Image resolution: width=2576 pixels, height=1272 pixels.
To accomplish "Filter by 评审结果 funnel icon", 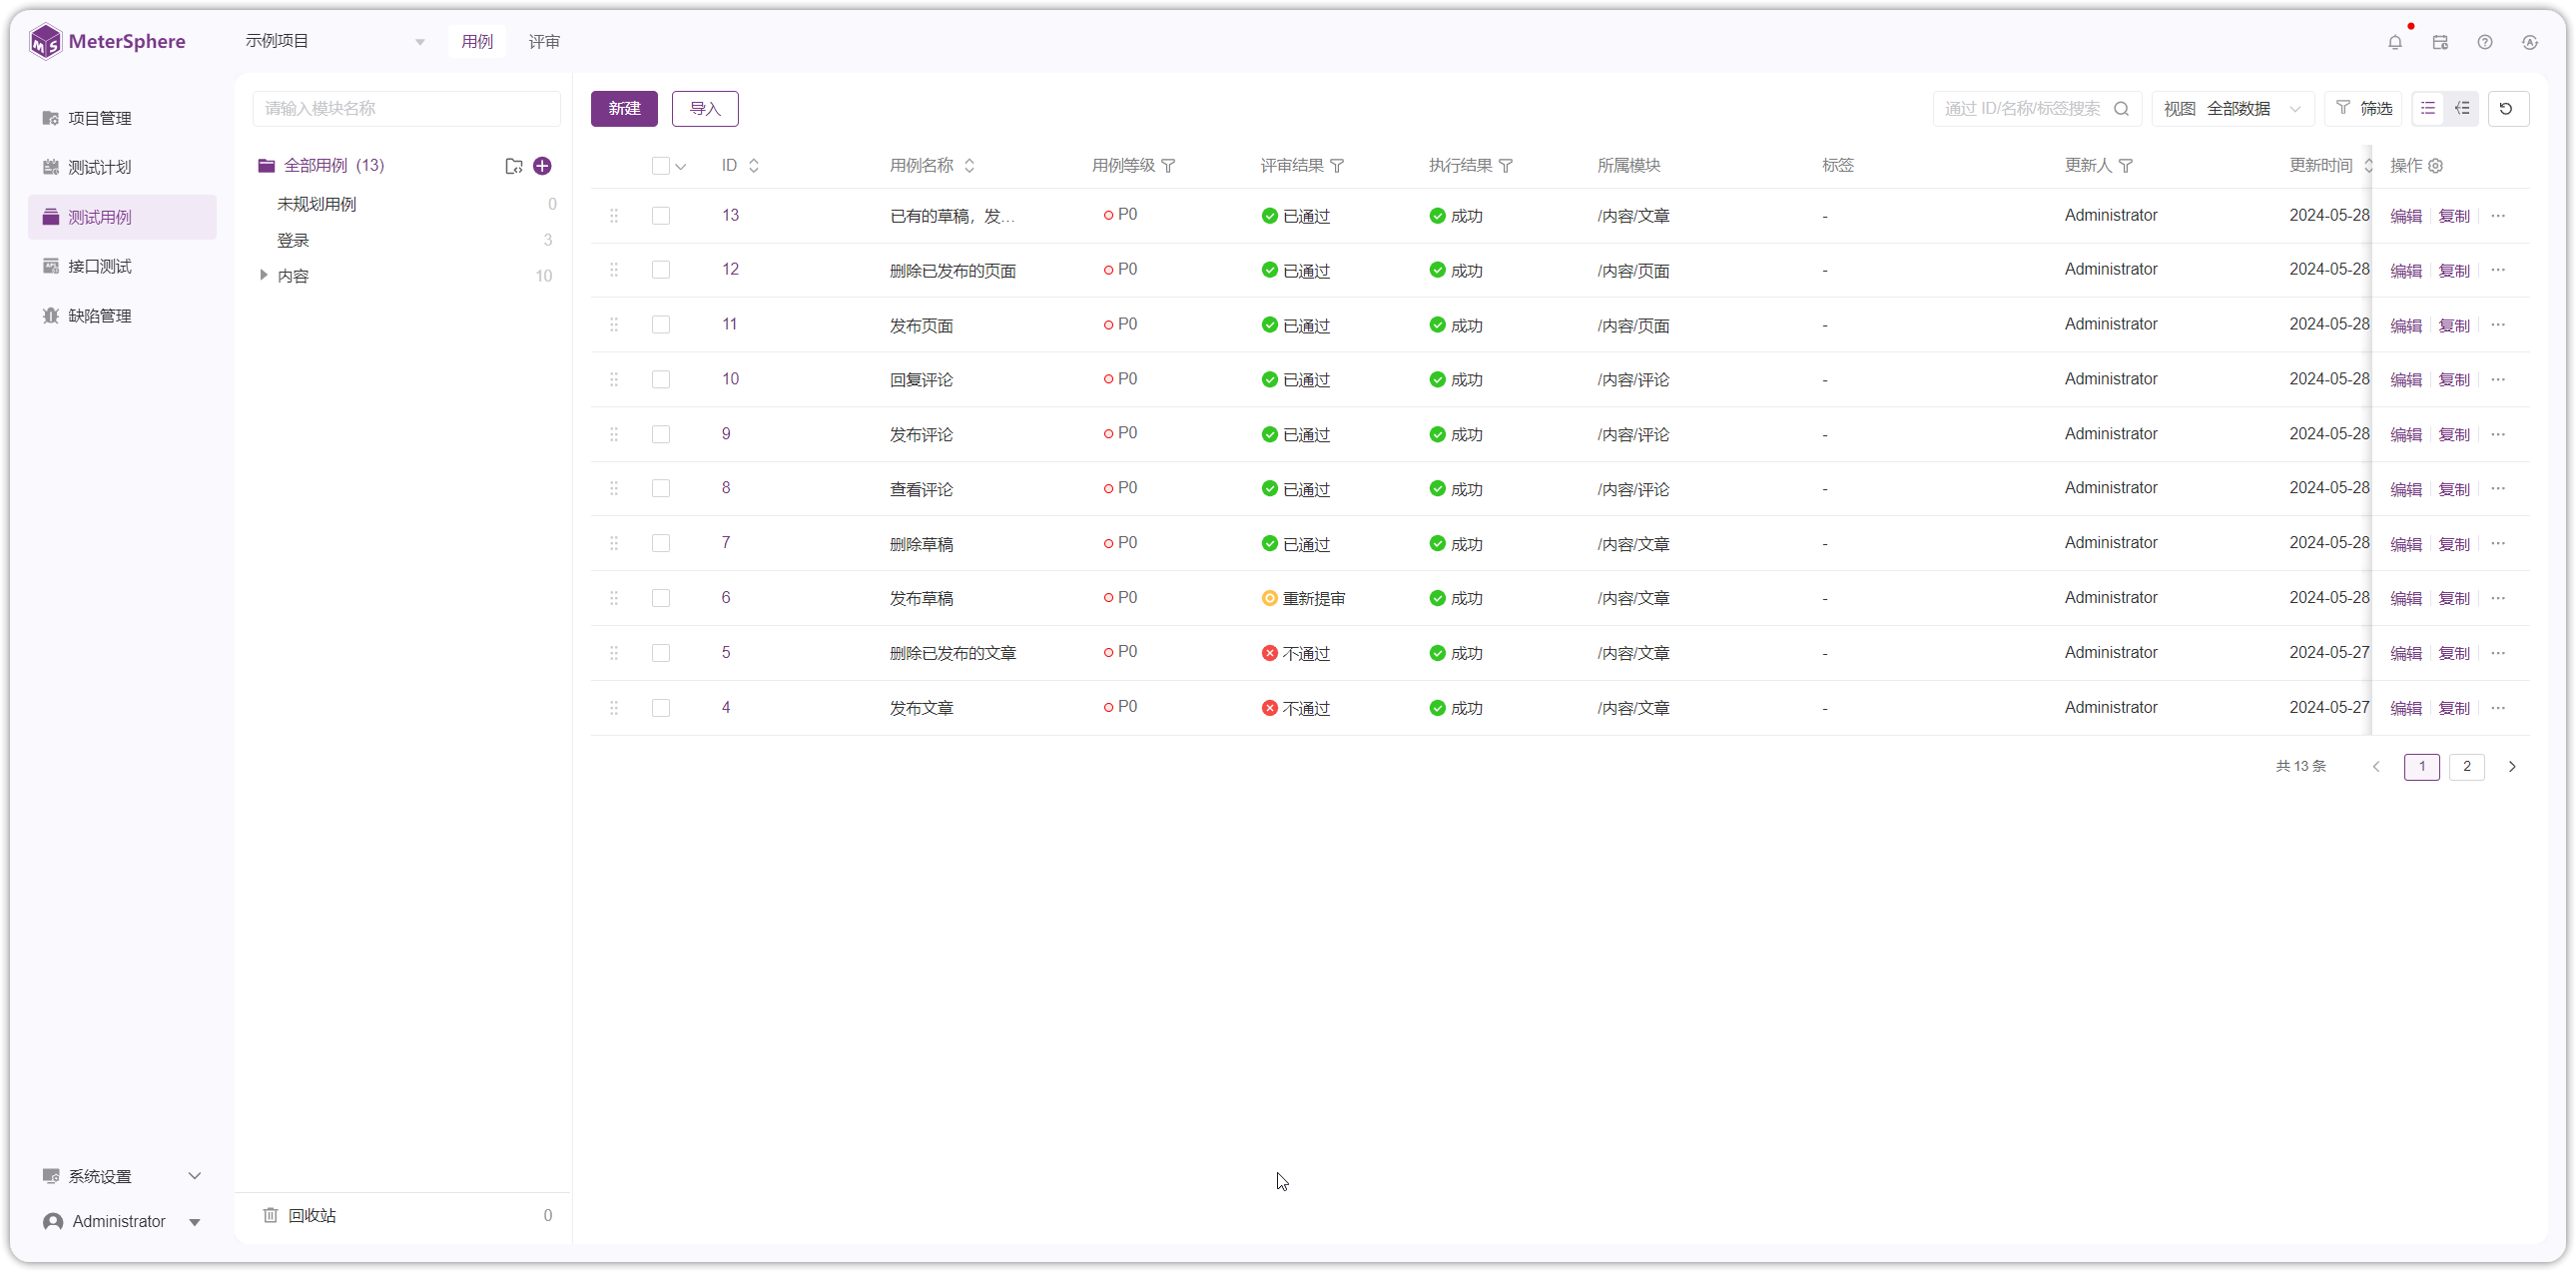I will point(1337,166).
